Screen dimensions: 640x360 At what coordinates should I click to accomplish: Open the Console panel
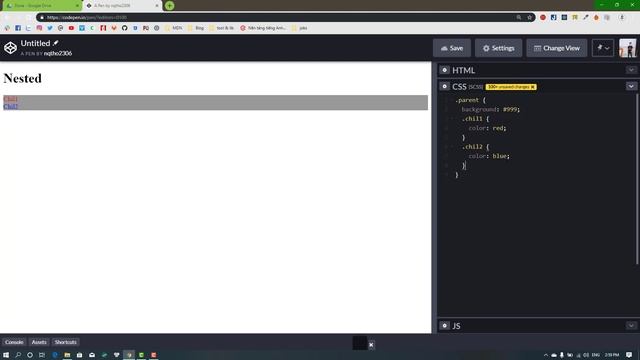tap(14, 342)
